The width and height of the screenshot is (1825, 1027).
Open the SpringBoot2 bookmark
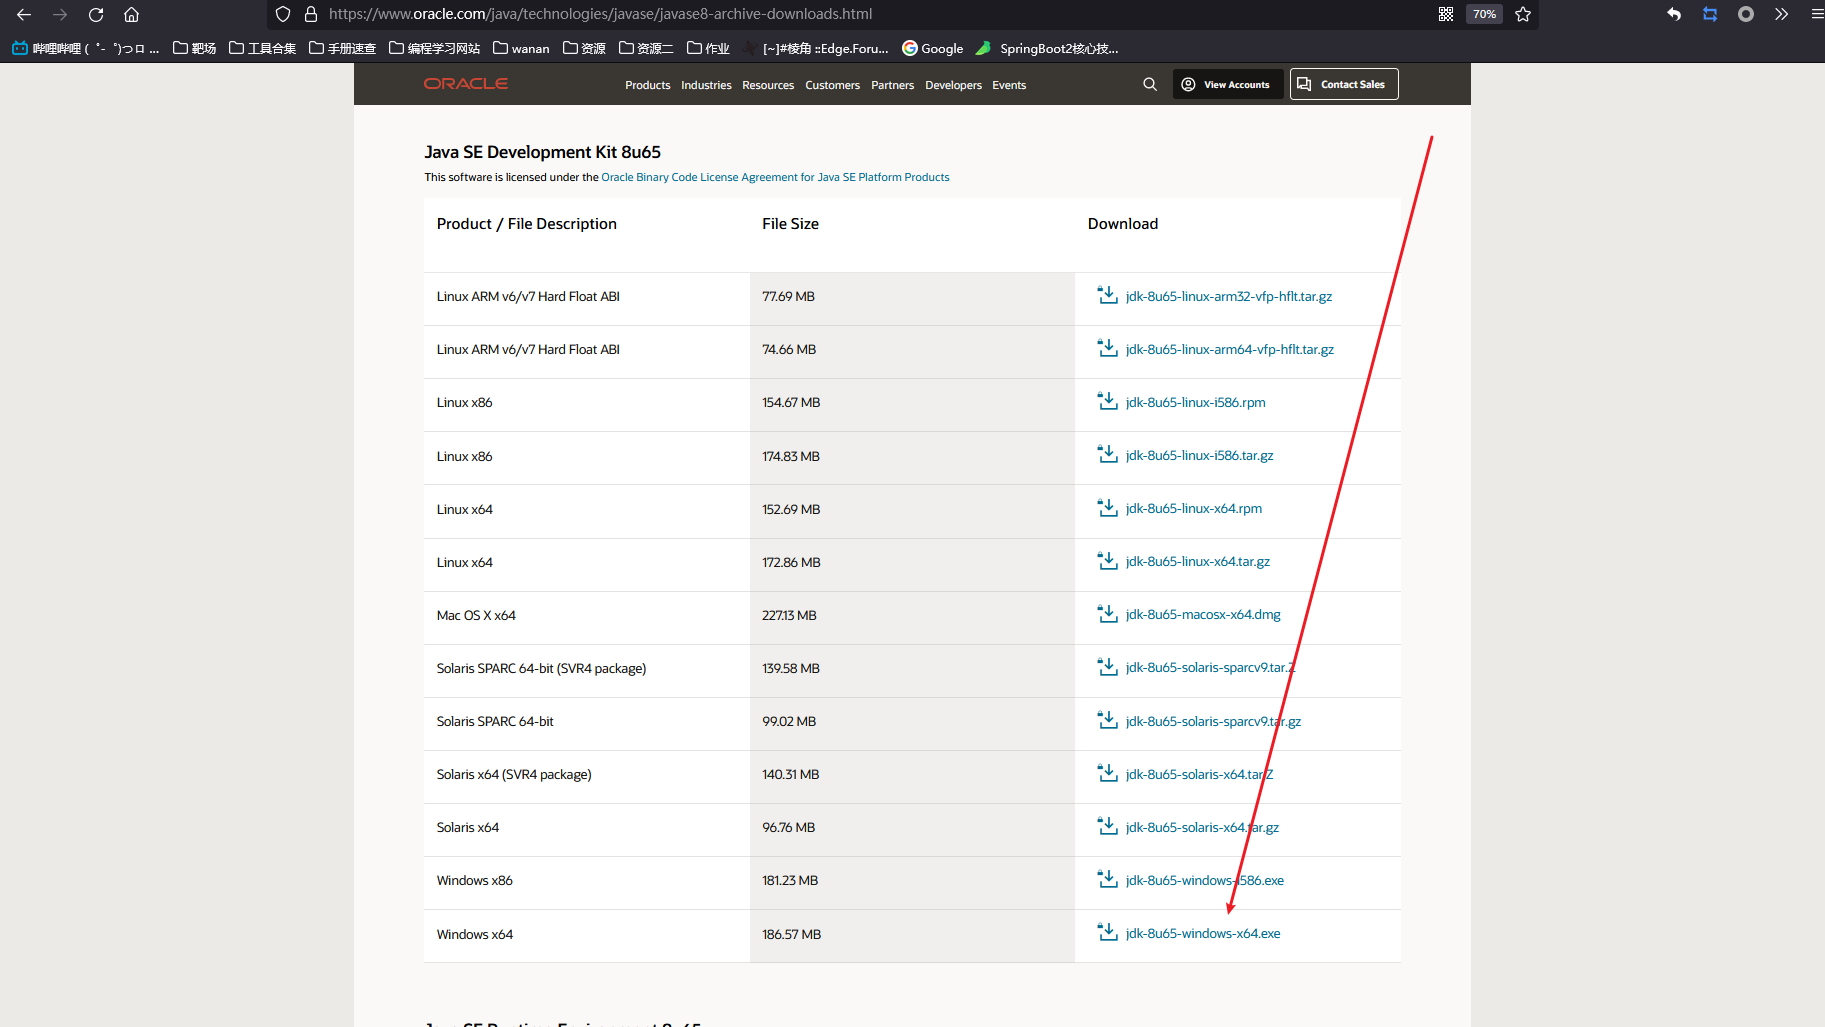[x=1047, y=48]
